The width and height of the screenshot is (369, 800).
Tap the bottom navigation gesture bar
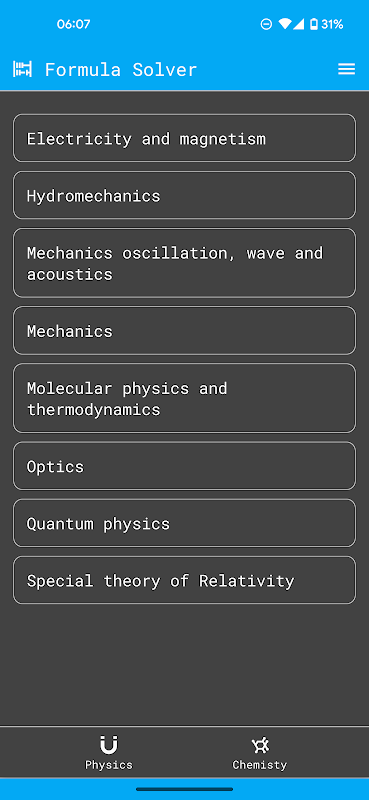[x=184, y=789]
